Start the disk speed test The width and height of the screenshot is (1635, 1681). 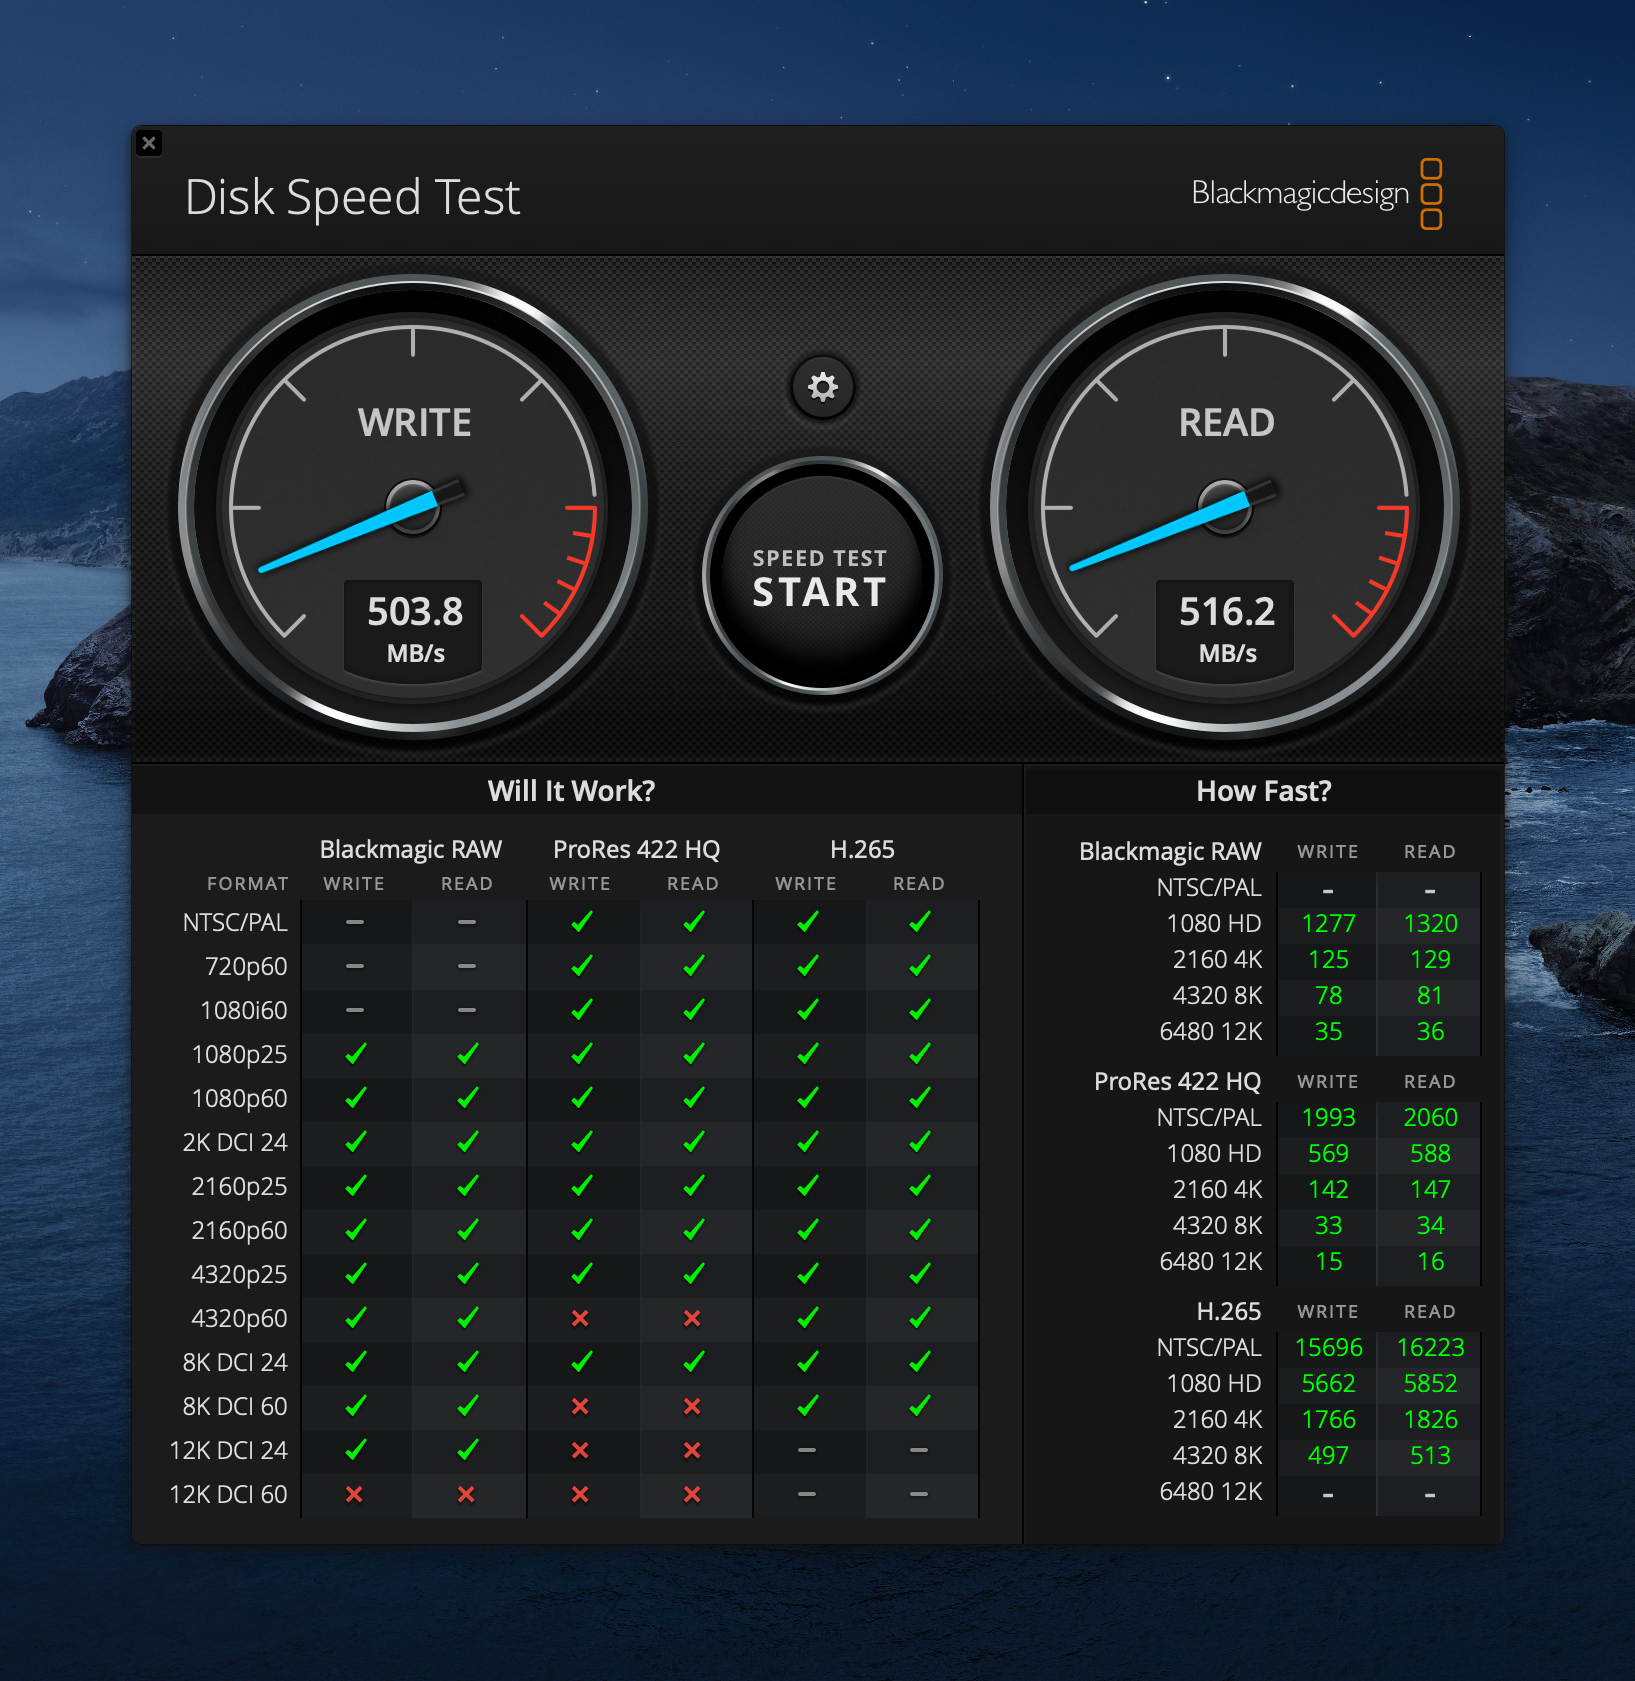click(821, 577)
